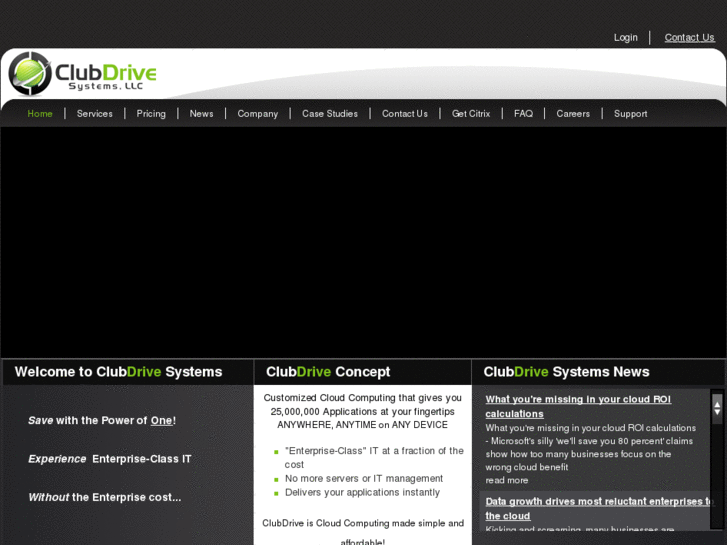The height and width of the screenshot is (545, 727).
Task: Open 'What you're missing in your cloud ROI' article
Action: click(x=578, y=406)
